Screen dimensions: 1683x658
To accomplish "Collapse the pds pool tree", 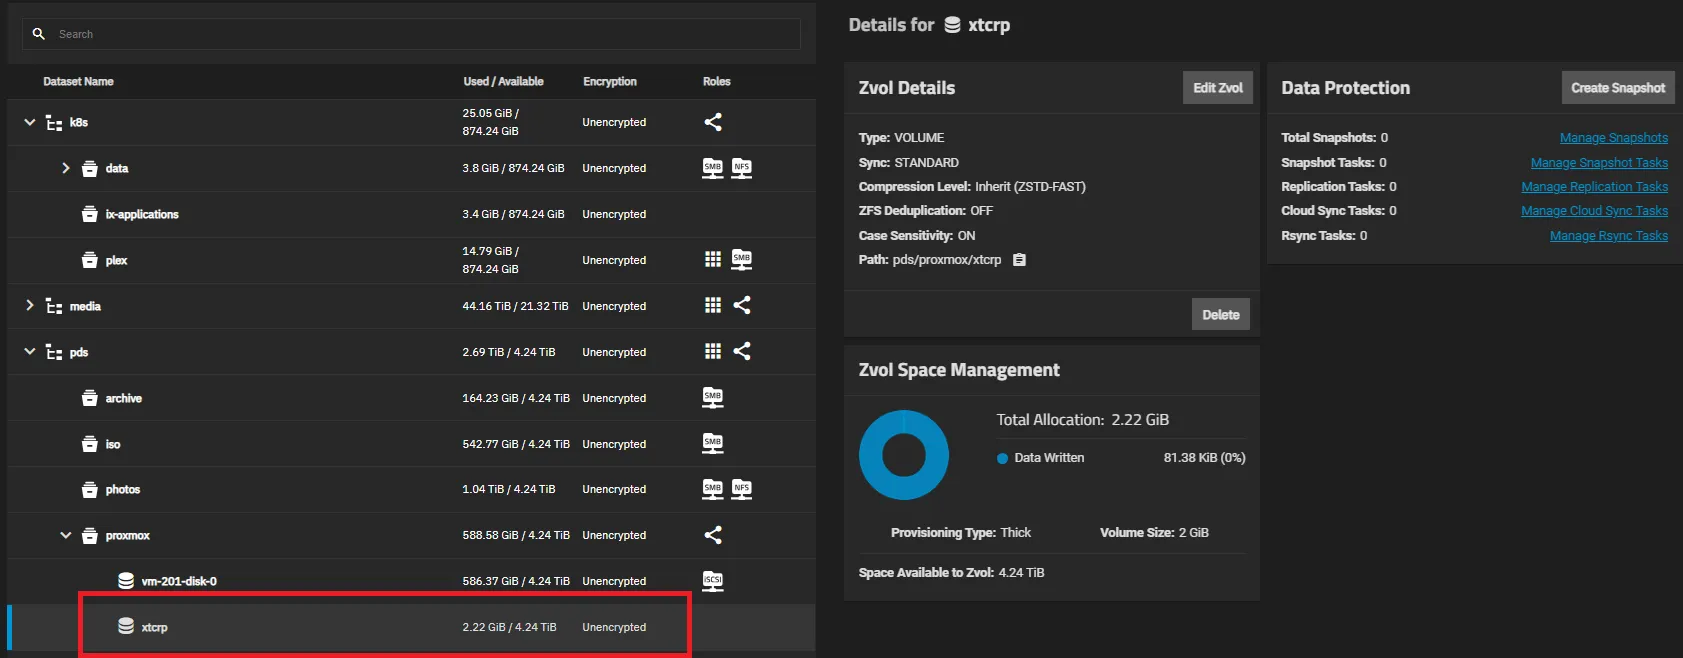I will 30,352.
